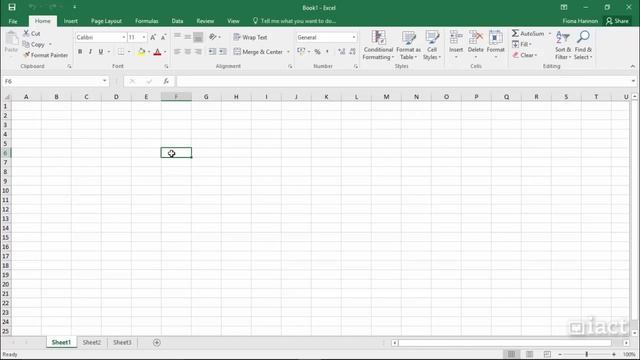Click the Save icon in quick access toolbar

12,7
